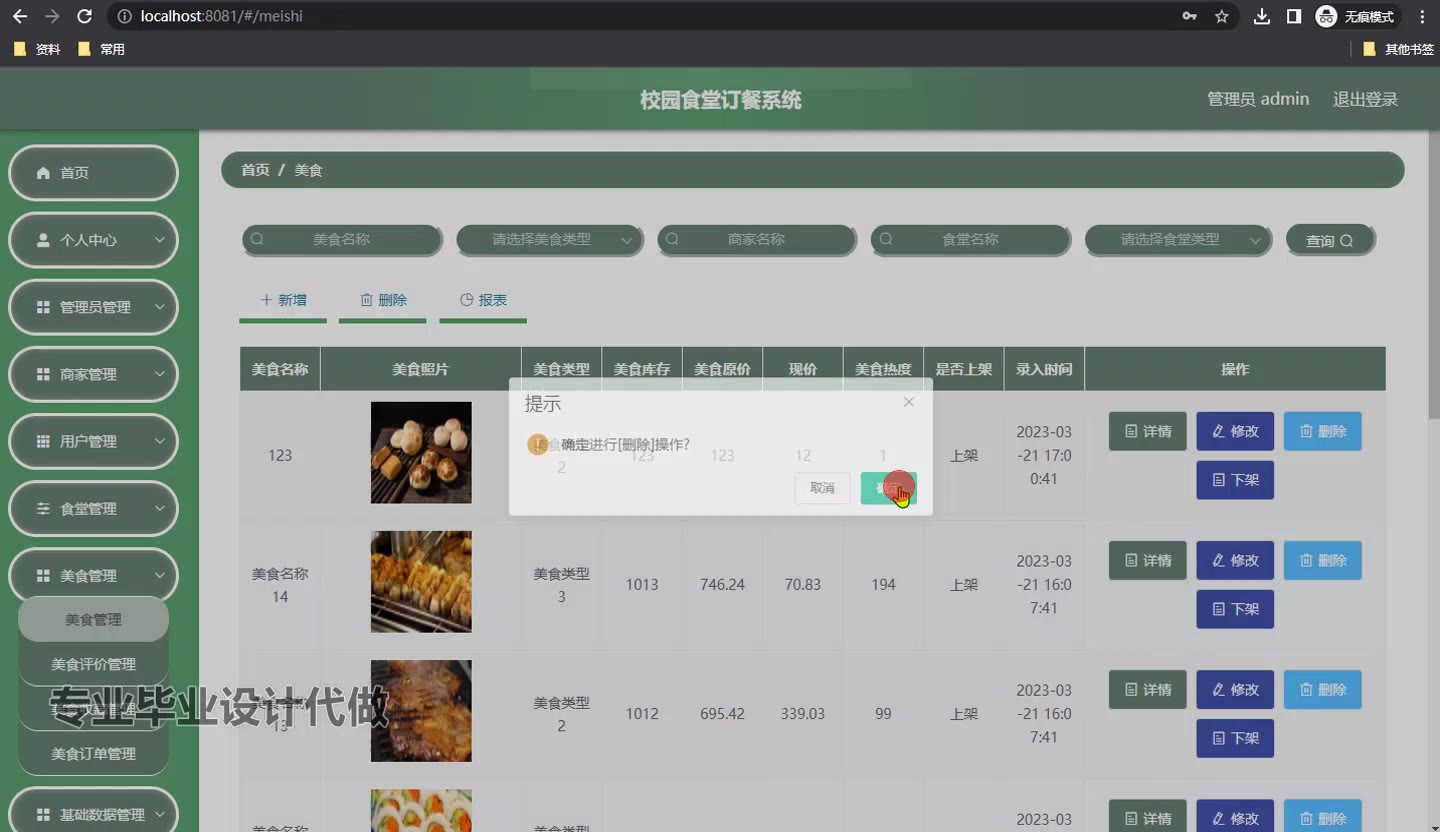Image resolution: width=1440 pixels, height=832 pixels.
Task: Open the 其他书签 folder
Action: tap(1398, 49)
